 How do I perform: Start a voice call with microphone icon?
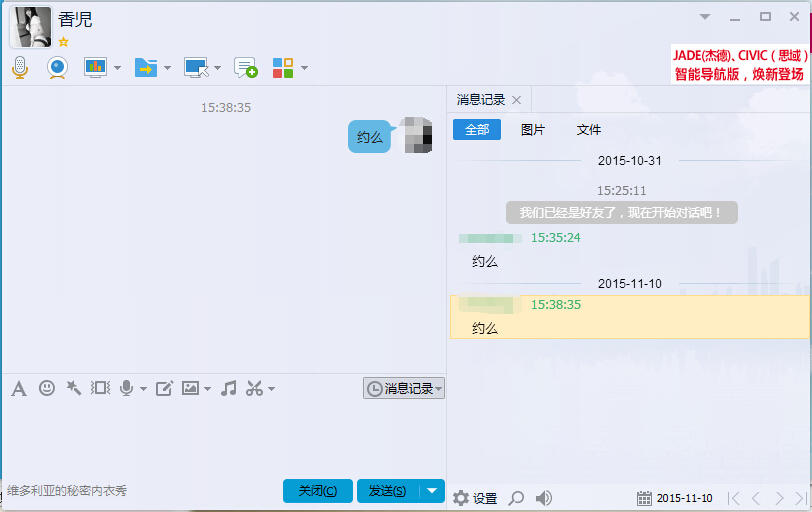[20, 67]
